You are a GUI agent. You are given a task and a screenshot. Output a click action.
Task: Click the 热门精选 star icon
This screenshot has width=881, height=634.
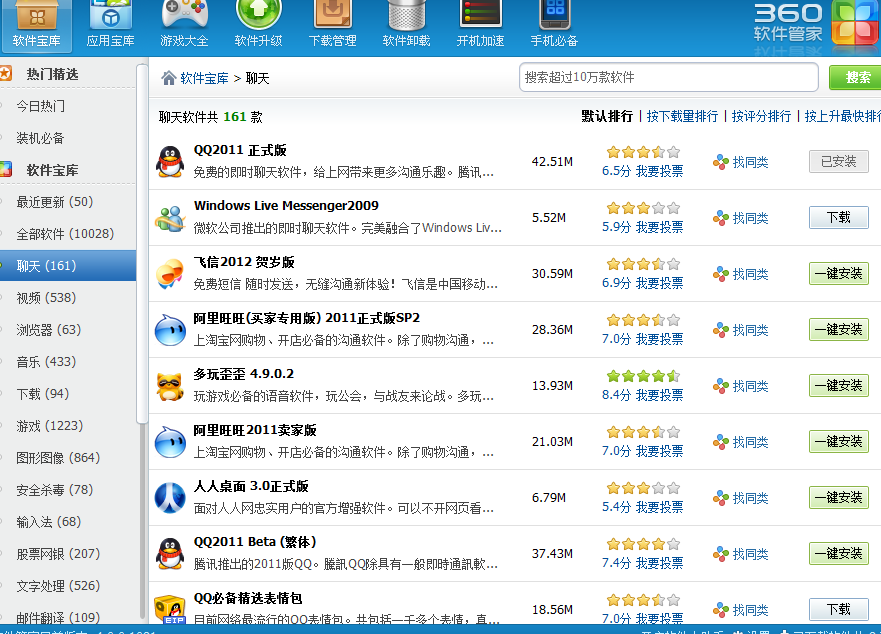(x=5, y=74)
